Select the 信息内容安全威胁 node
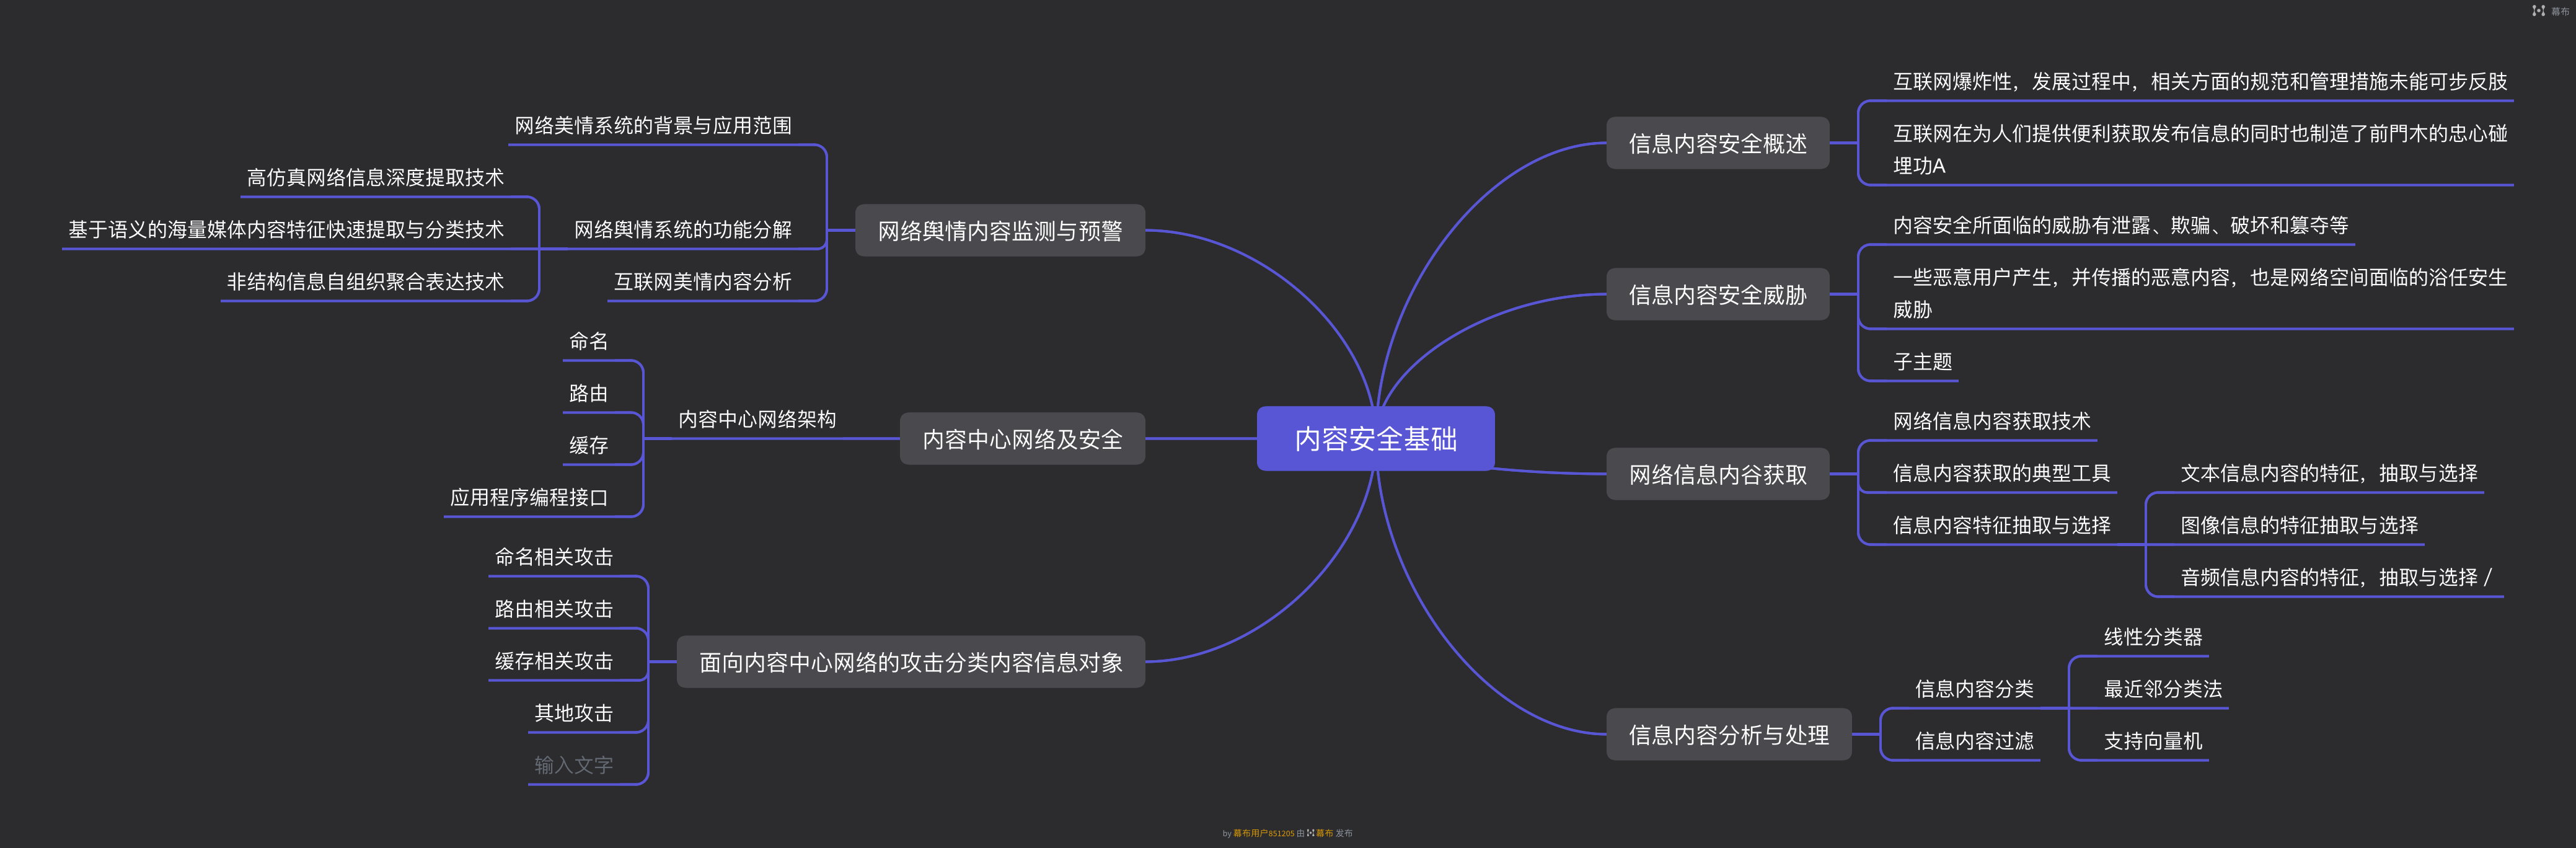This screenshot has height=848, width=2576. pos(1717,295)
